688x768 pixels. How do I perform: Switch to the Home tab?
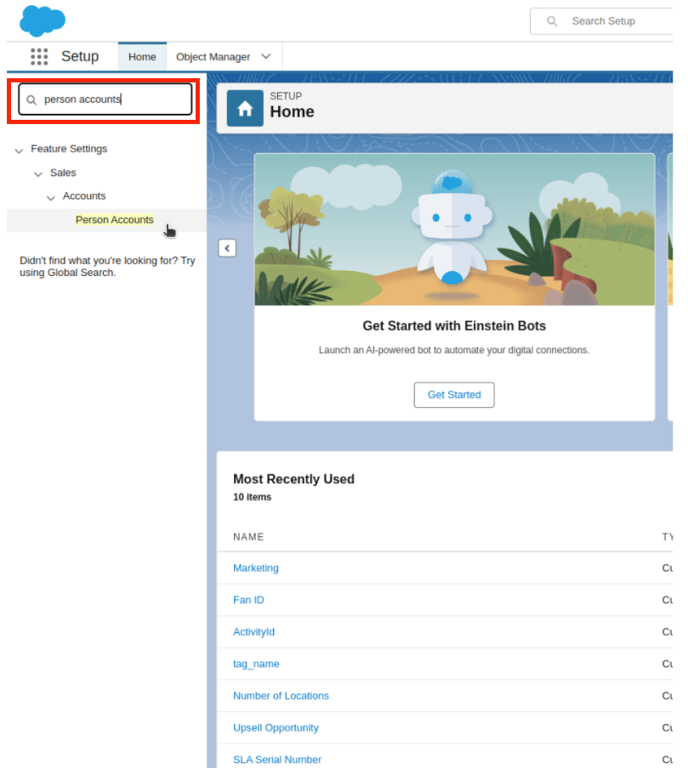pyautogui.click(x=142, y=56)
